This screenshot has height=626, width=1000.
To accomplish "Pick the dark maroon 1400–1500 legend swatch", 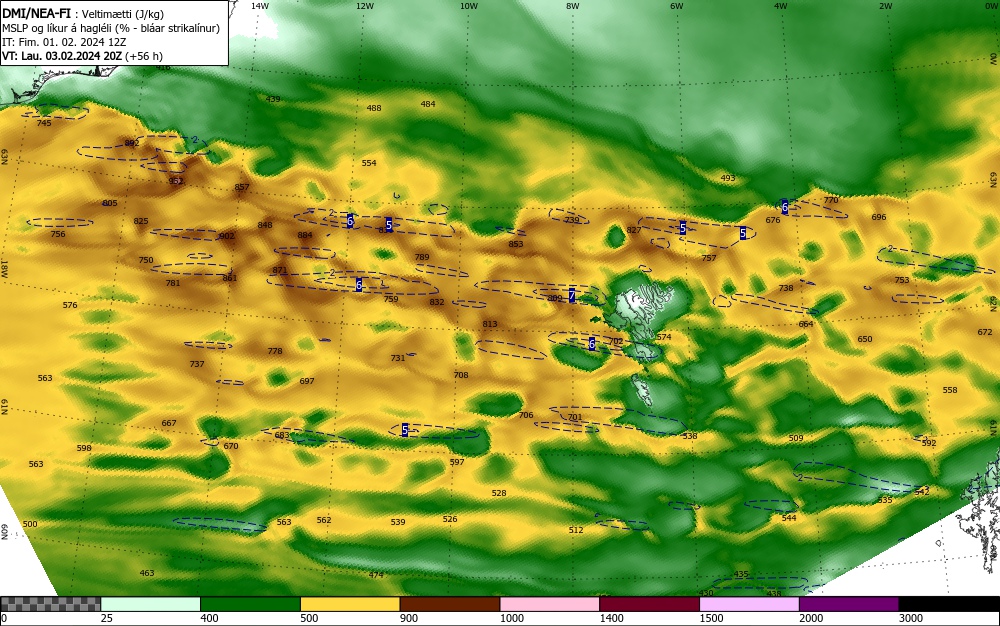I will tap(649, 604).
